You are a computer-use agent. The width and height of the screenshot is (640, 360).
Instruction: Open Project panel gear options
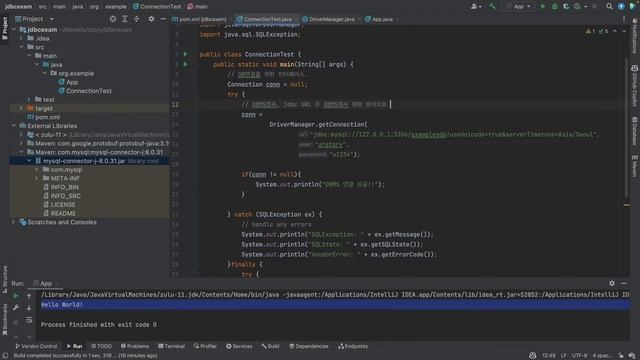pyautogui.click(x=151, y=19)
